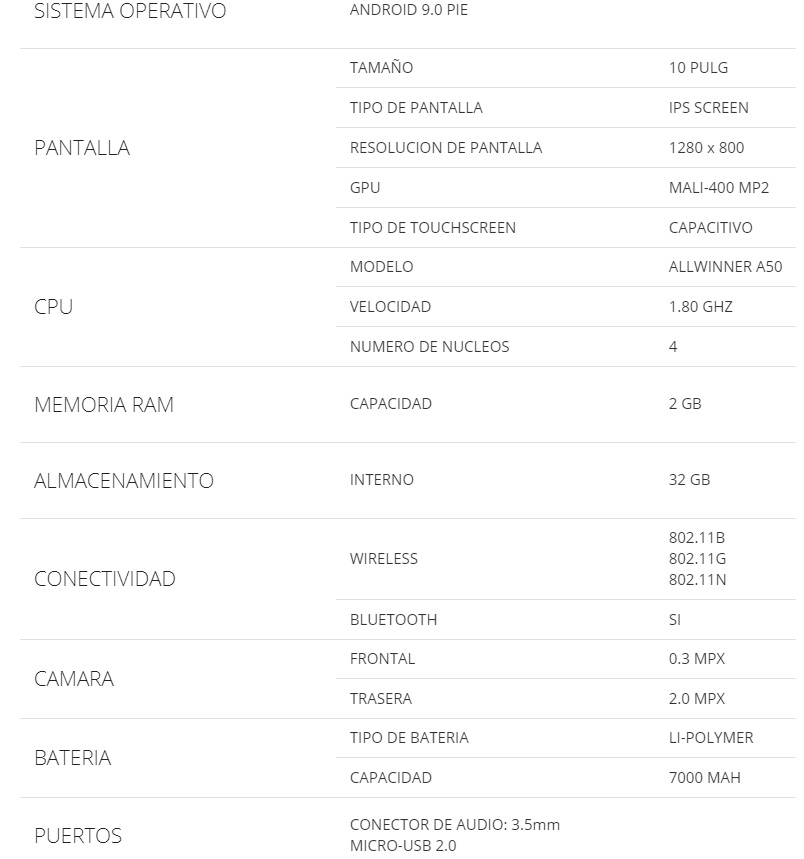Click the NUMERO DE NUCLEOS label
The height and width of the screenshot is (859, 804).
(429, 347)
